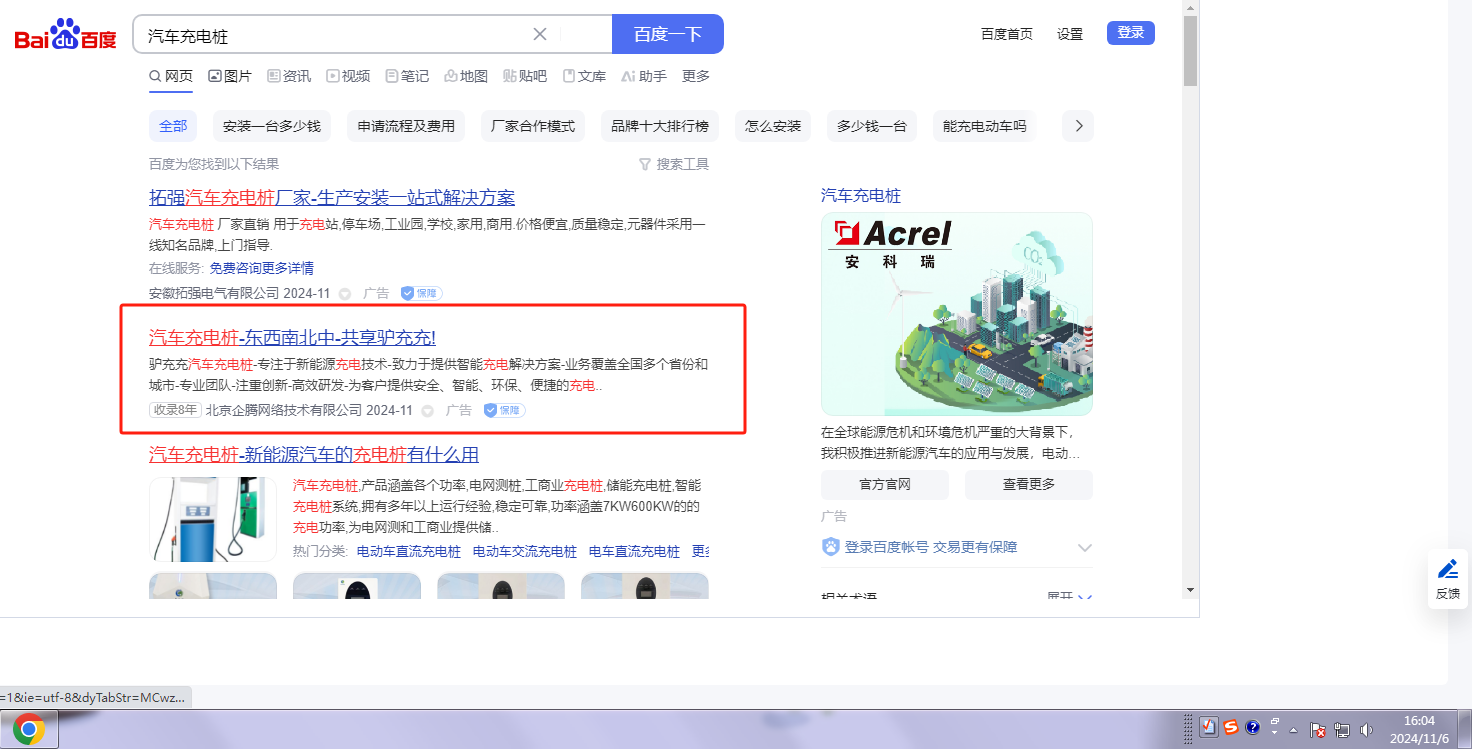Click the Sogou input method tray icon
The height and width of the screenshot is (749, 1472).
1231,728
